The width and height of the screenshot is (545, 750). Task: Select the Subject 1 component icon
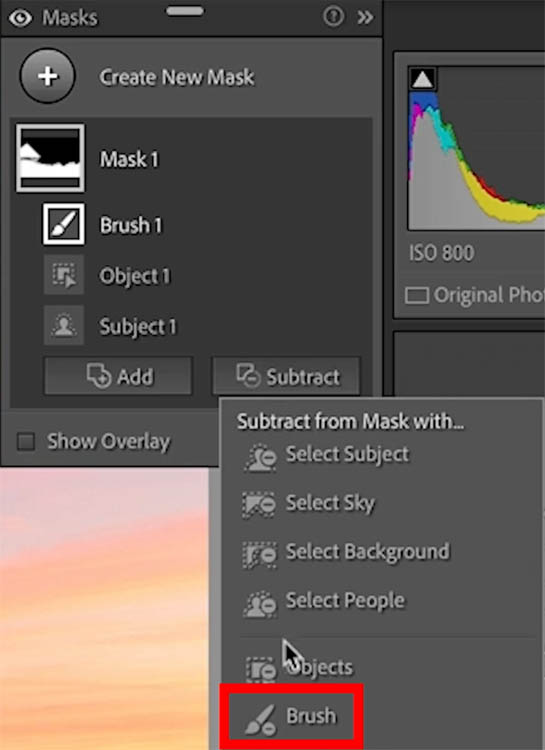pos(64,326)
